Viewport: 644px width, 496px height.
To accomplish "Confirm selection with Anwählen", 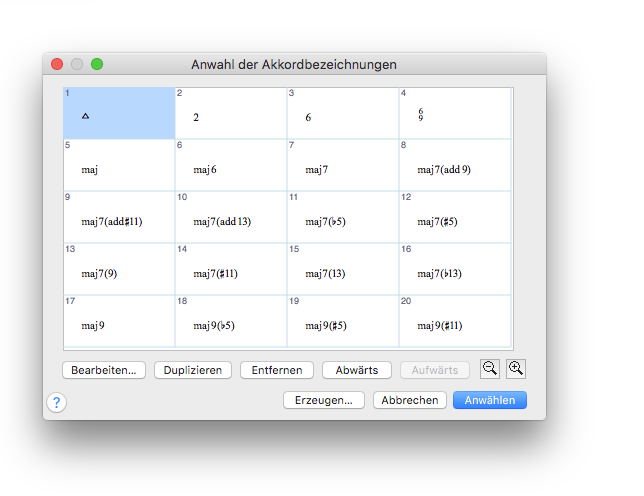I will pos(490,400).
